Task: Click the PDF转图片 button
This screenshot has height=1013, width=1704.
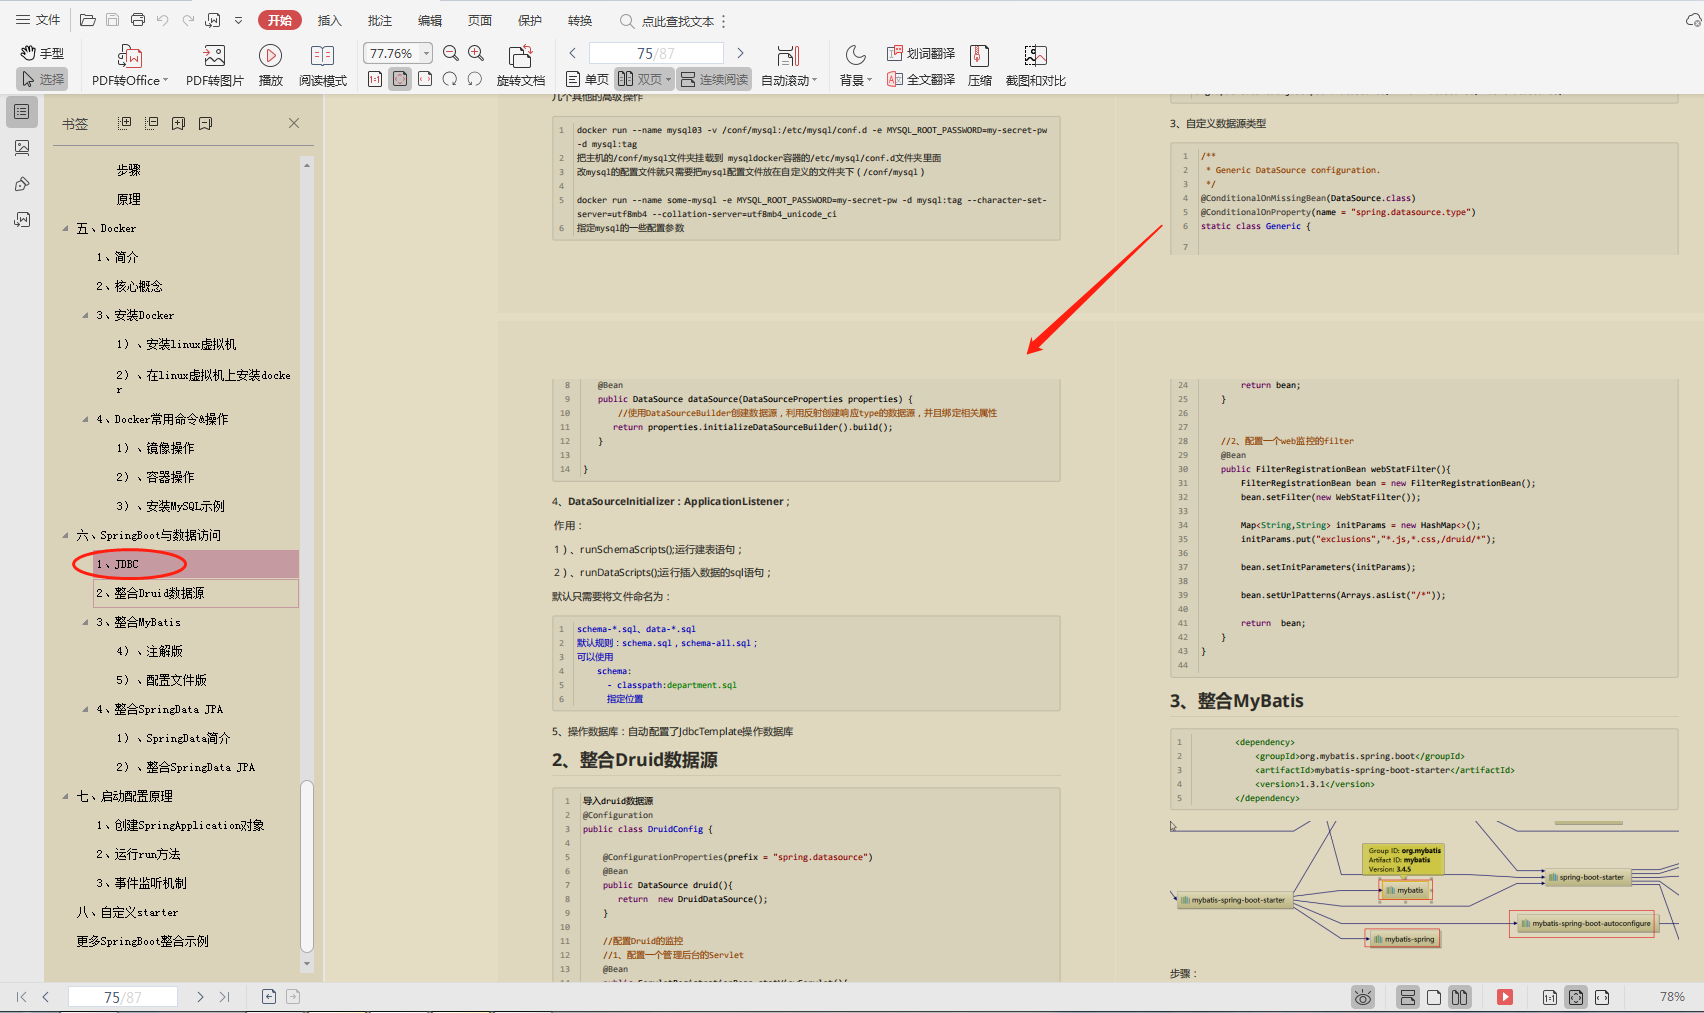Action: (215, 66)
